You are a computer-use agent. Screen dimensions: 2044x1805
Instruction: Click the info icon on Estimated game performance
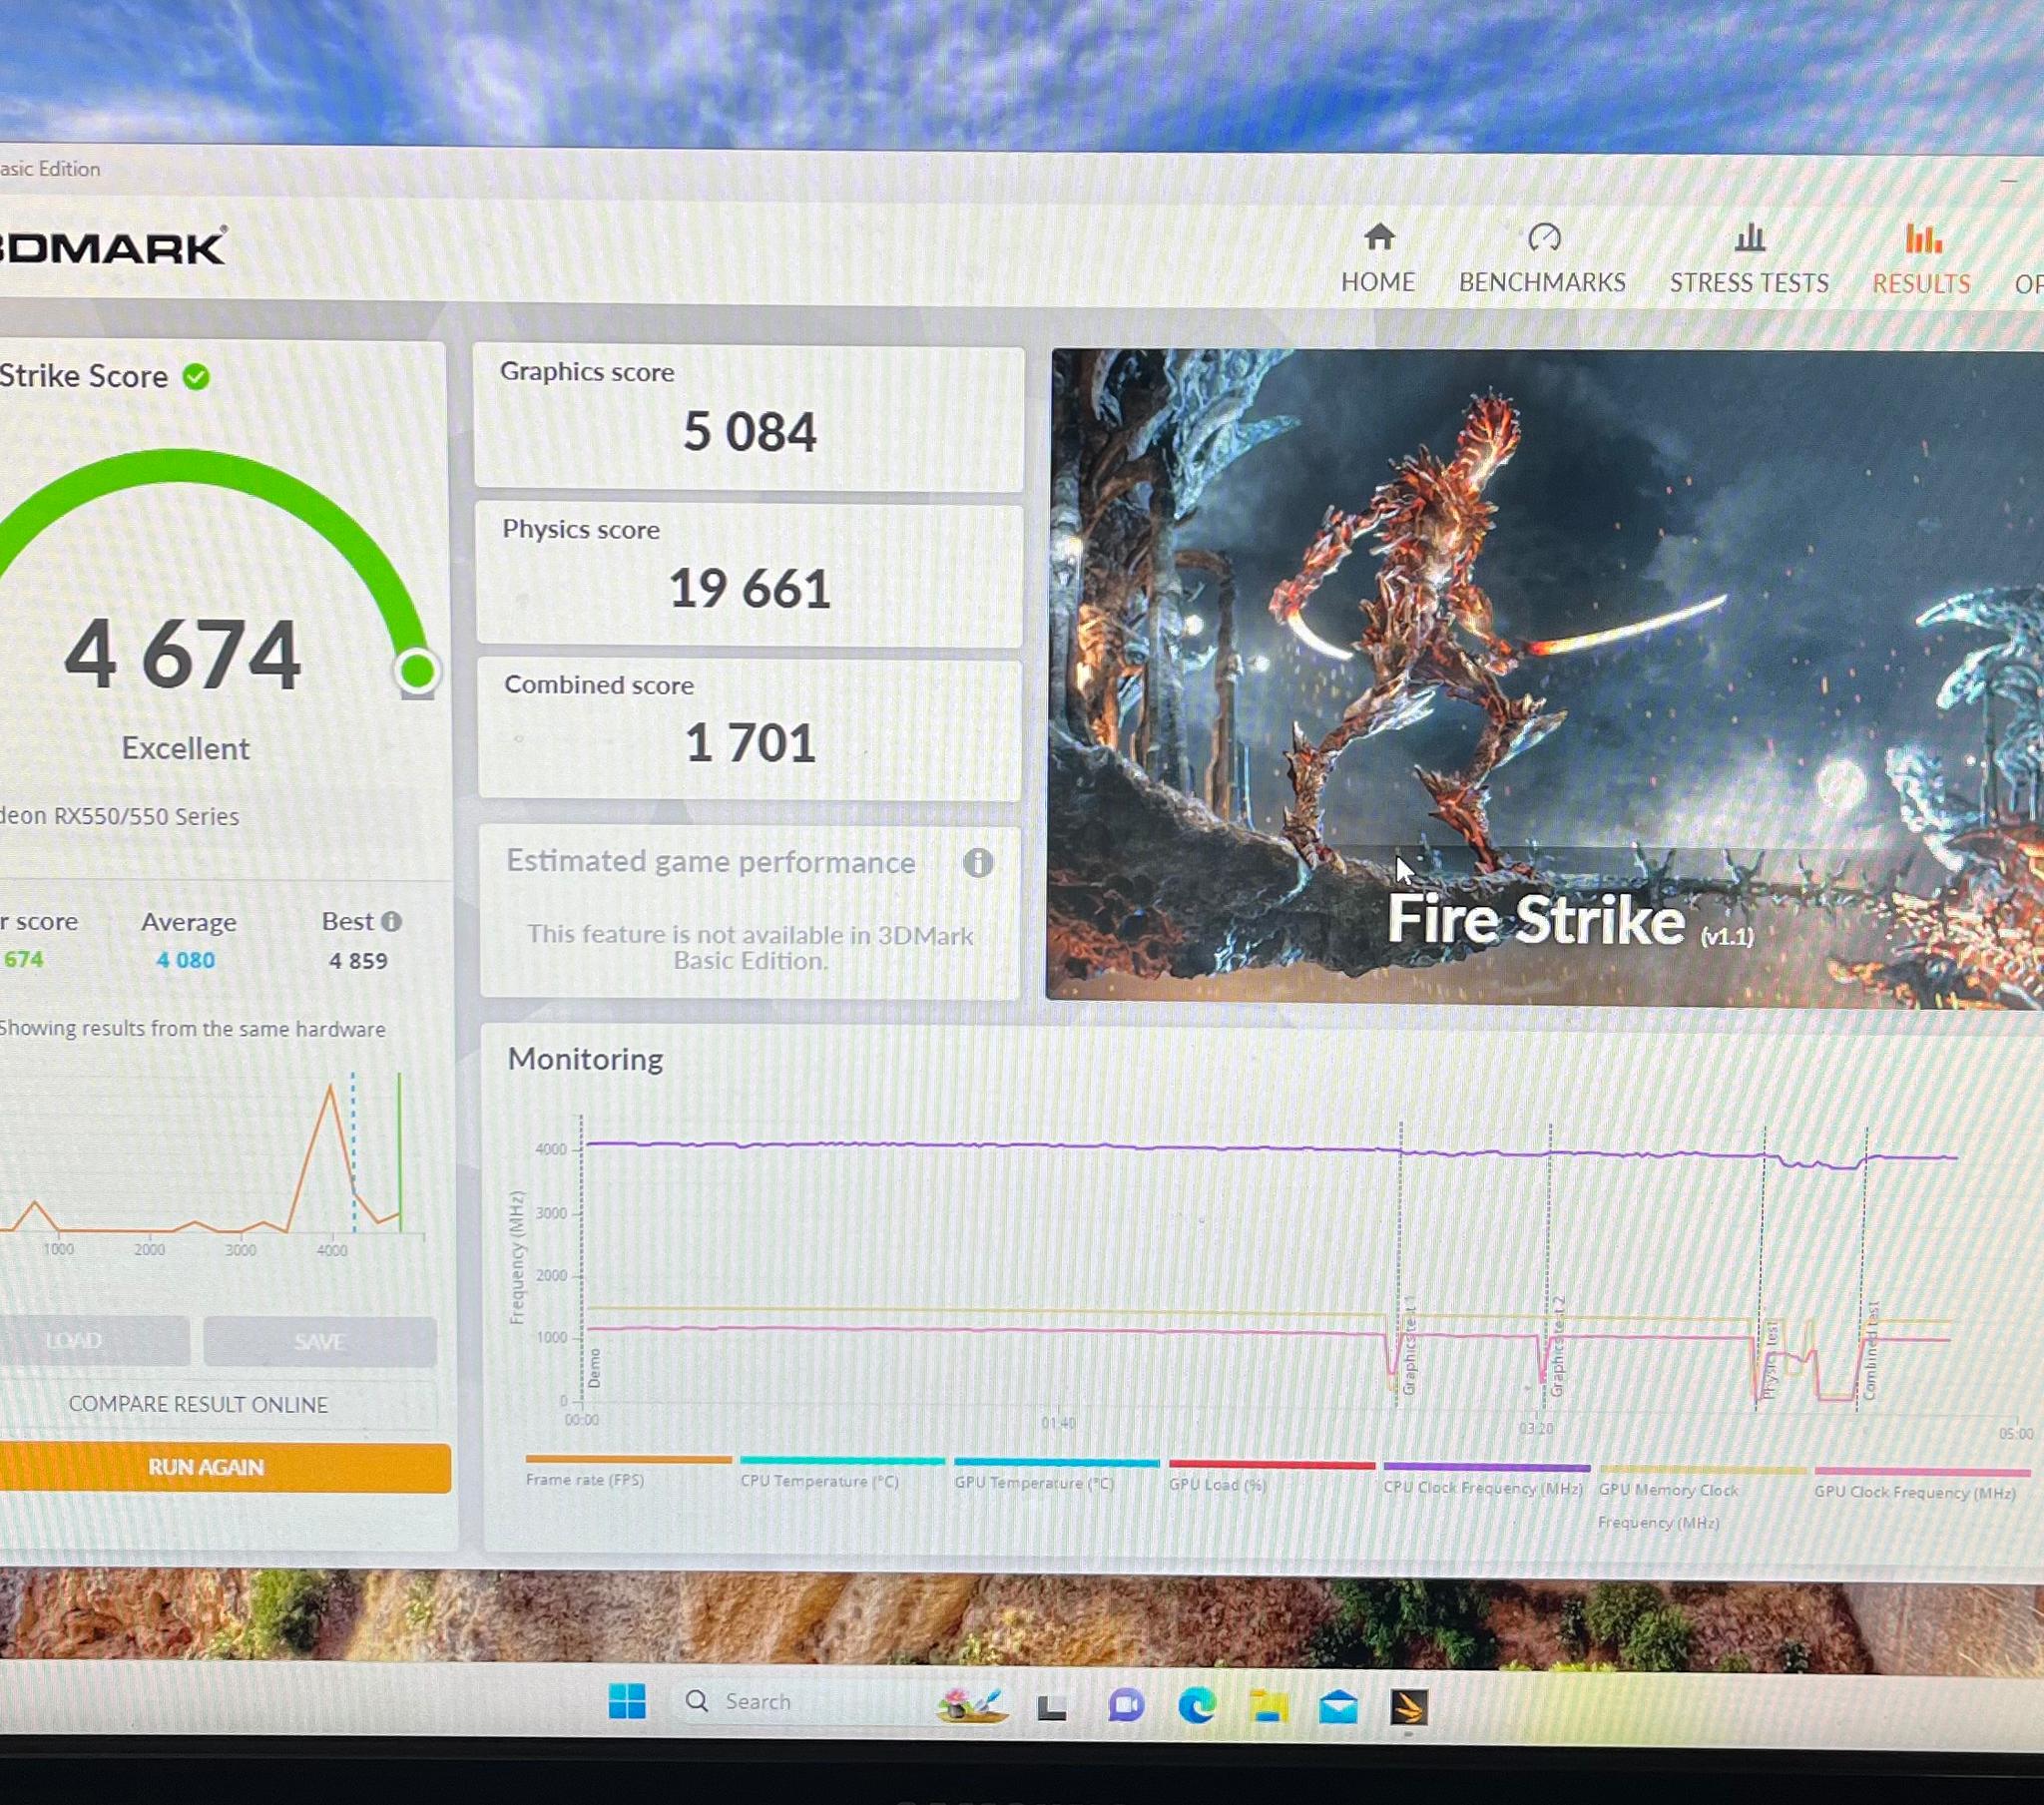pyautogui.click(x=978, y=863)
